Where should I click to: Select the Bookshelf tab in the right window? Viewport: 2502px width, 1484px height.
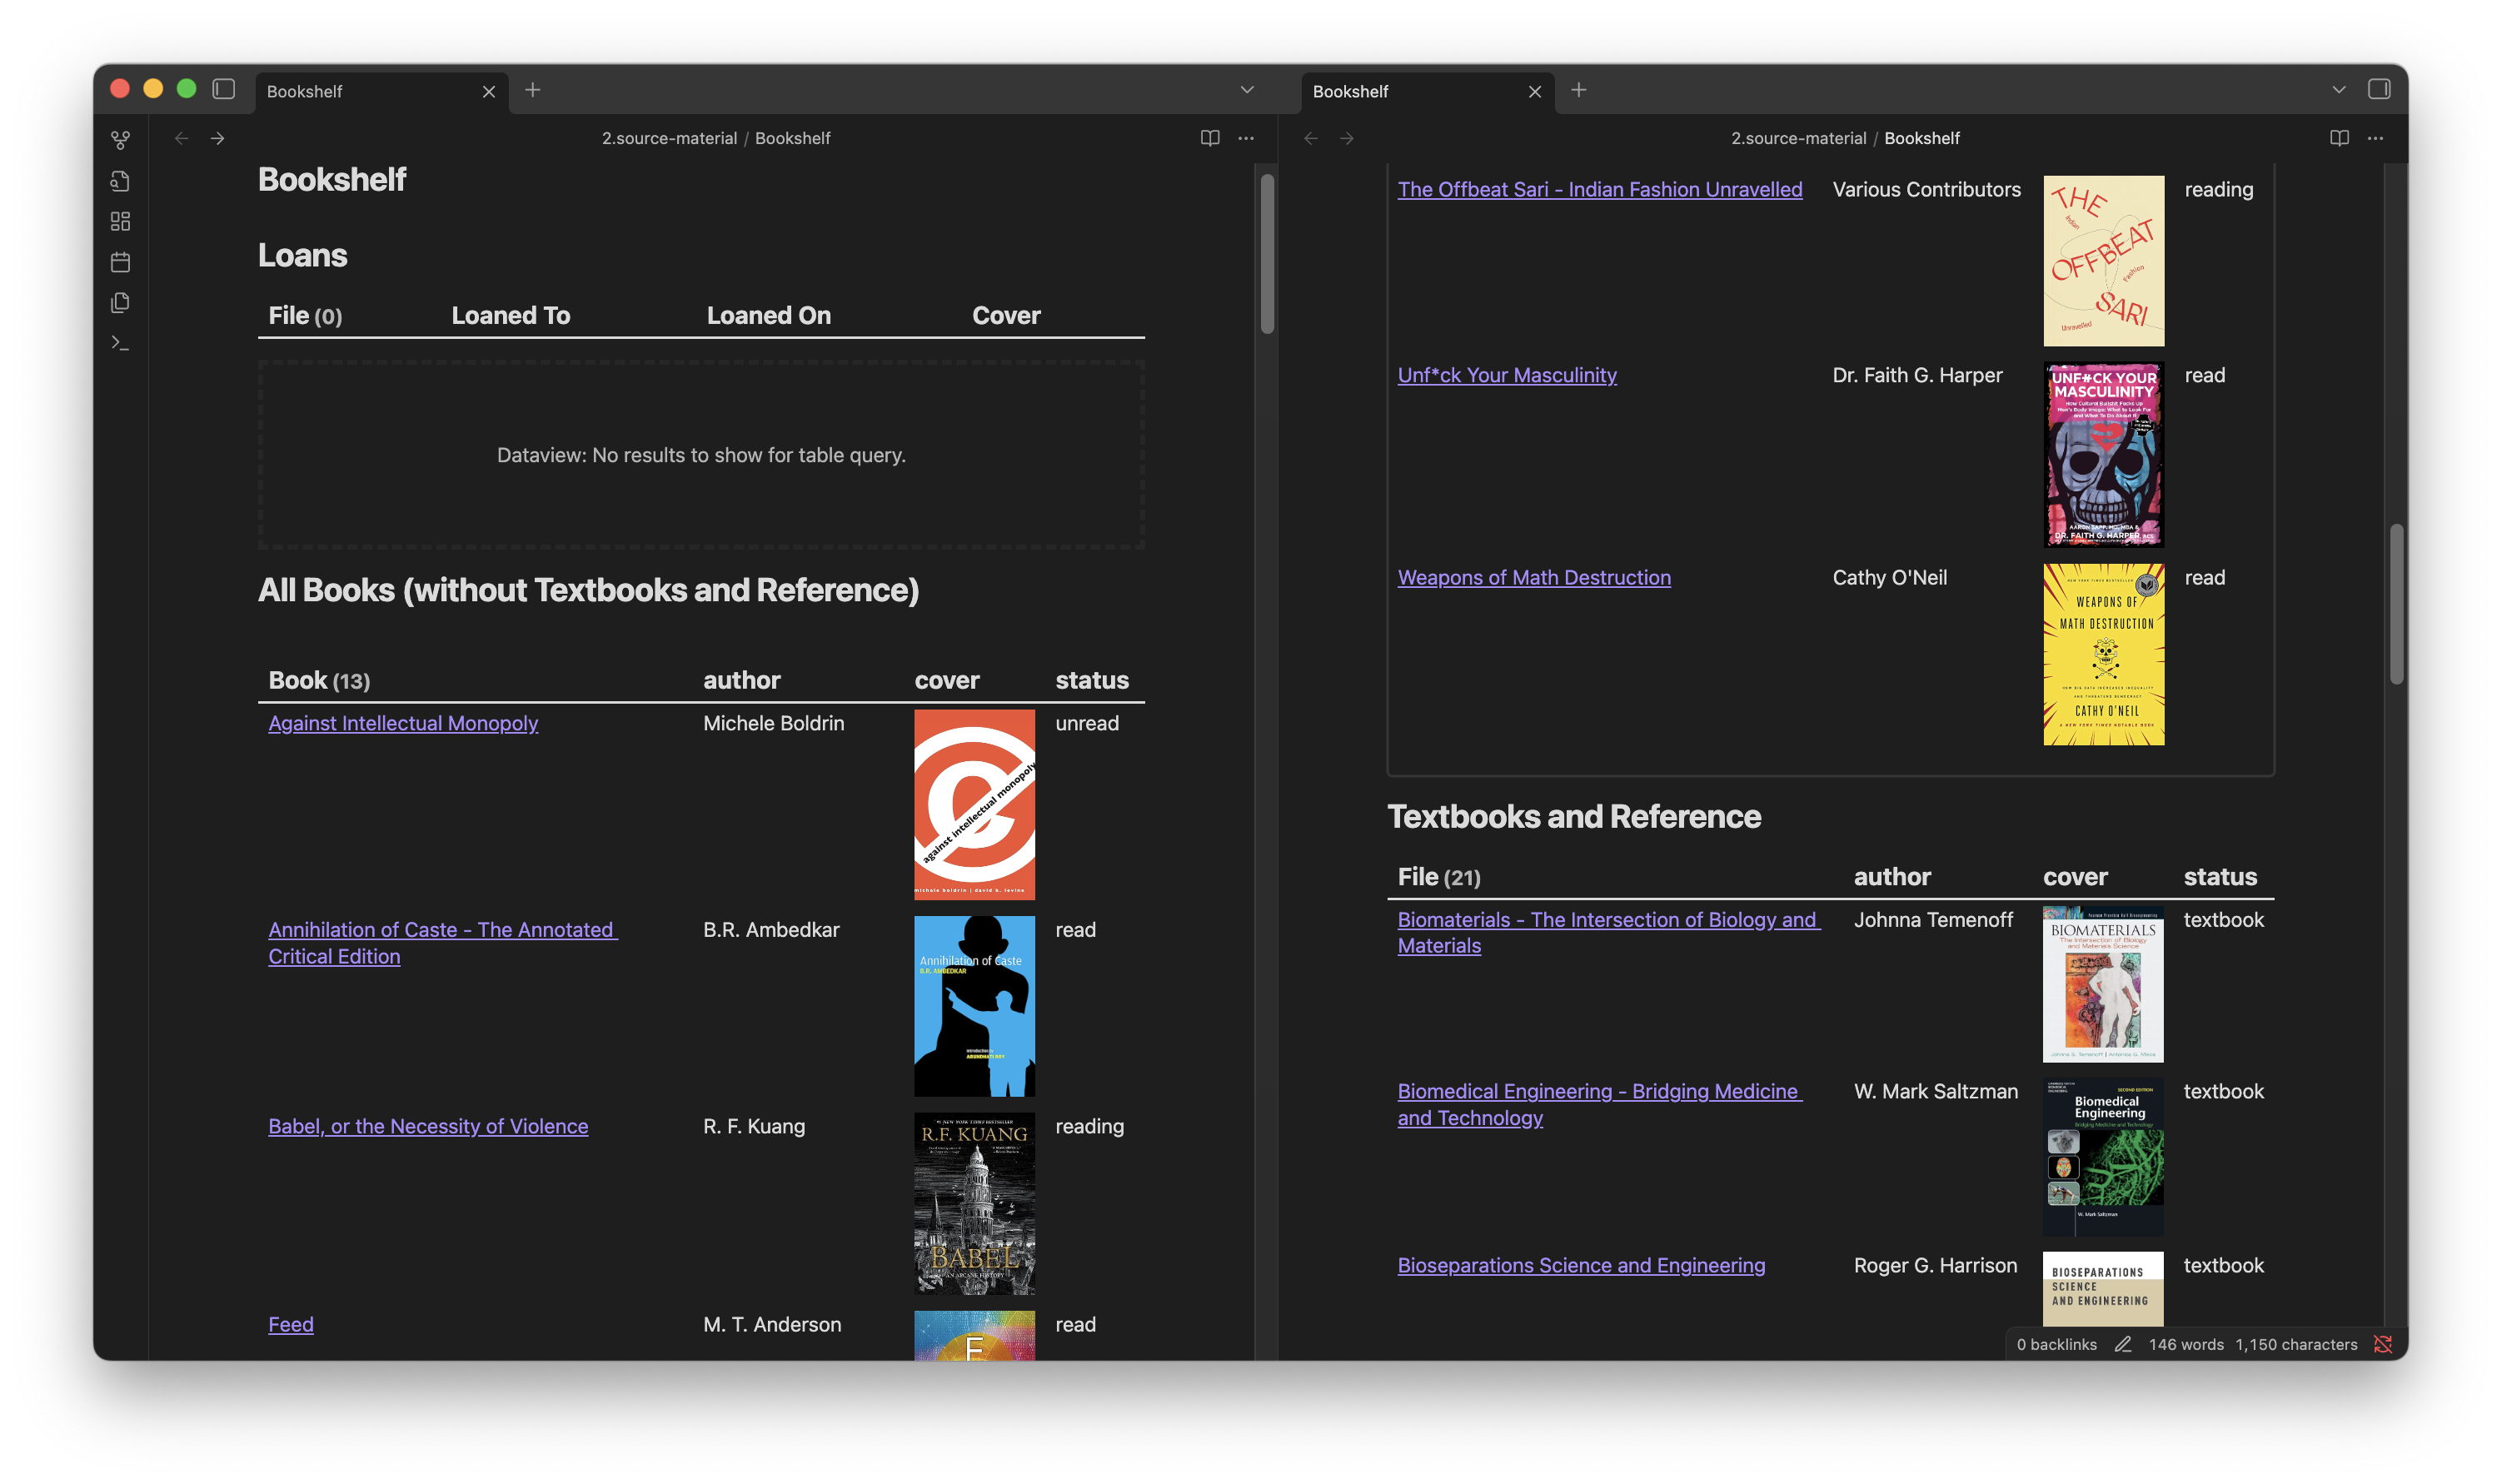coord(1352,91)
